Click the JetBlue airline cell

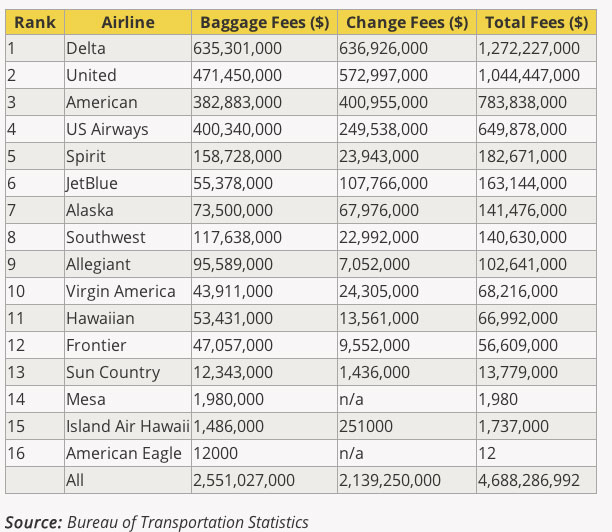click(90, 183)
